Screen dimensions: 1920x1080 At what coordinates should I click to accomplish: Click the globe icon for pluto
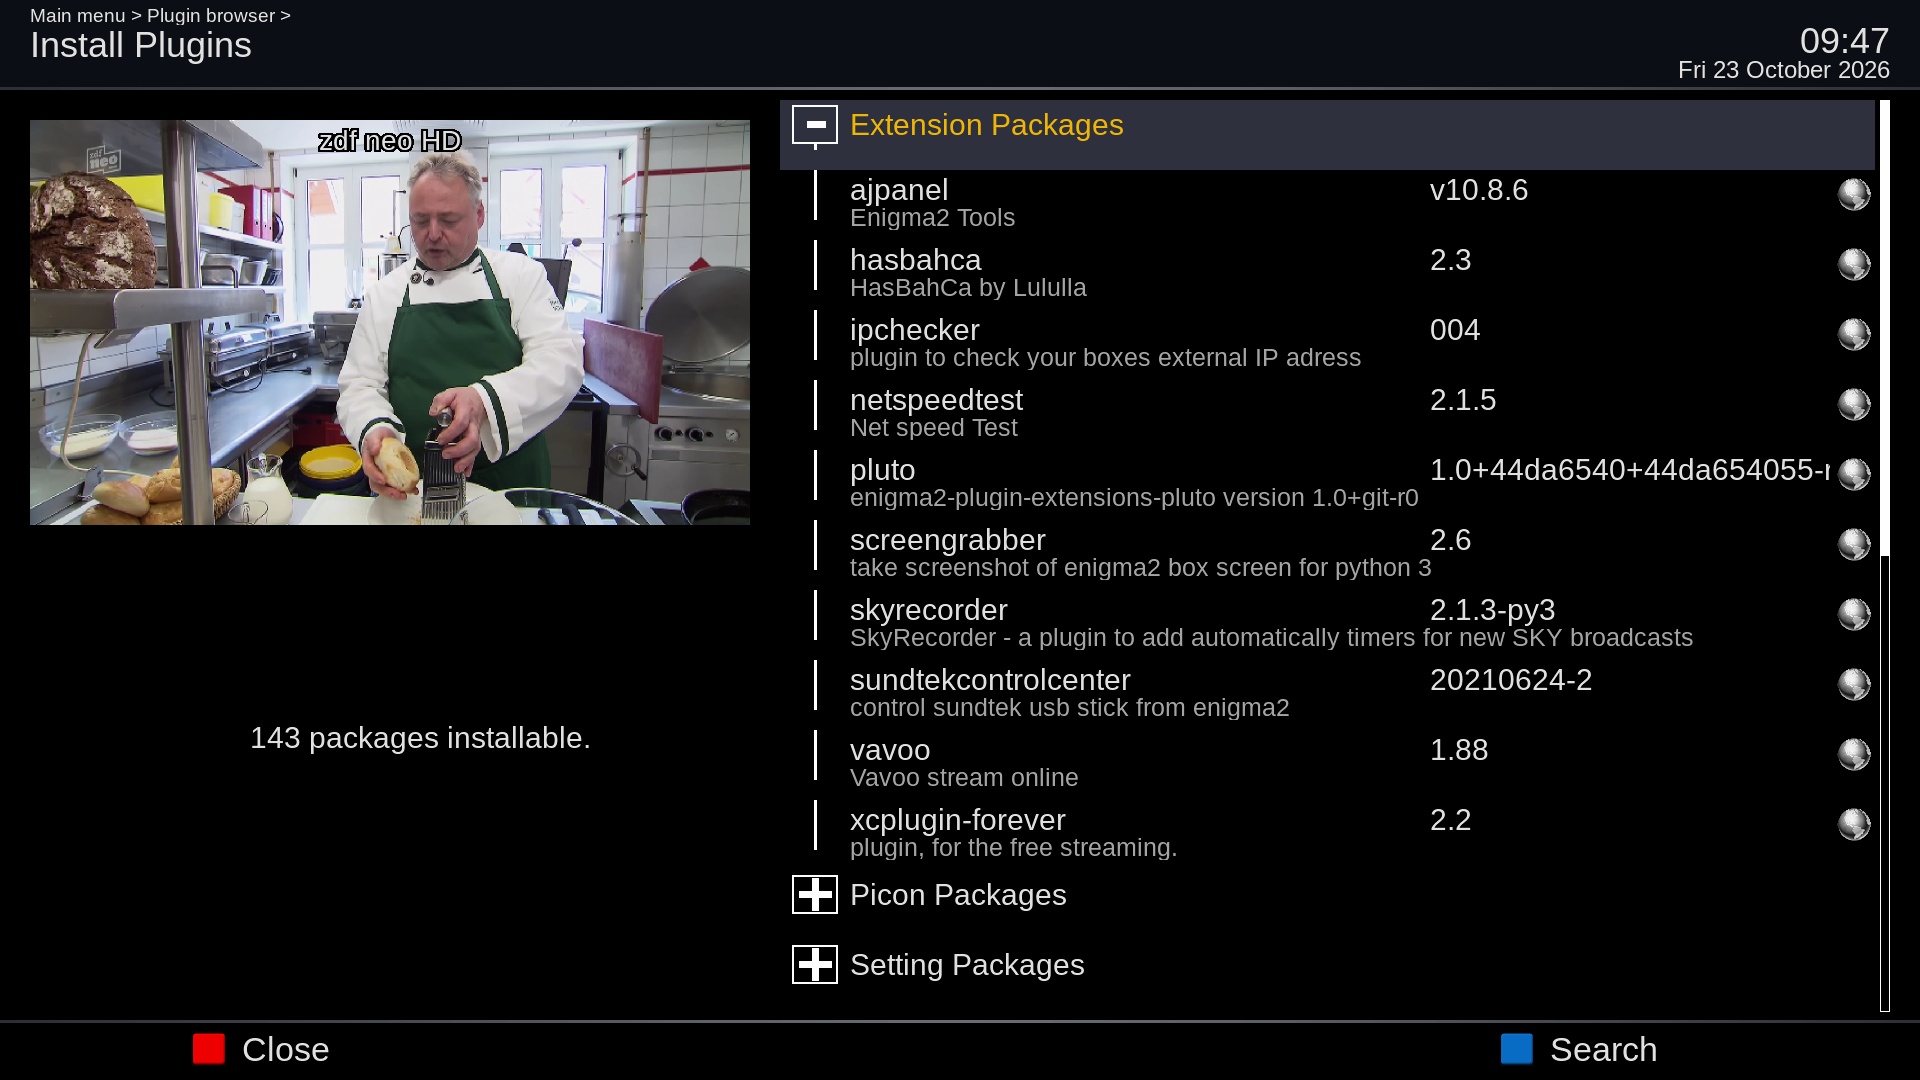[x=1854, y=474]
